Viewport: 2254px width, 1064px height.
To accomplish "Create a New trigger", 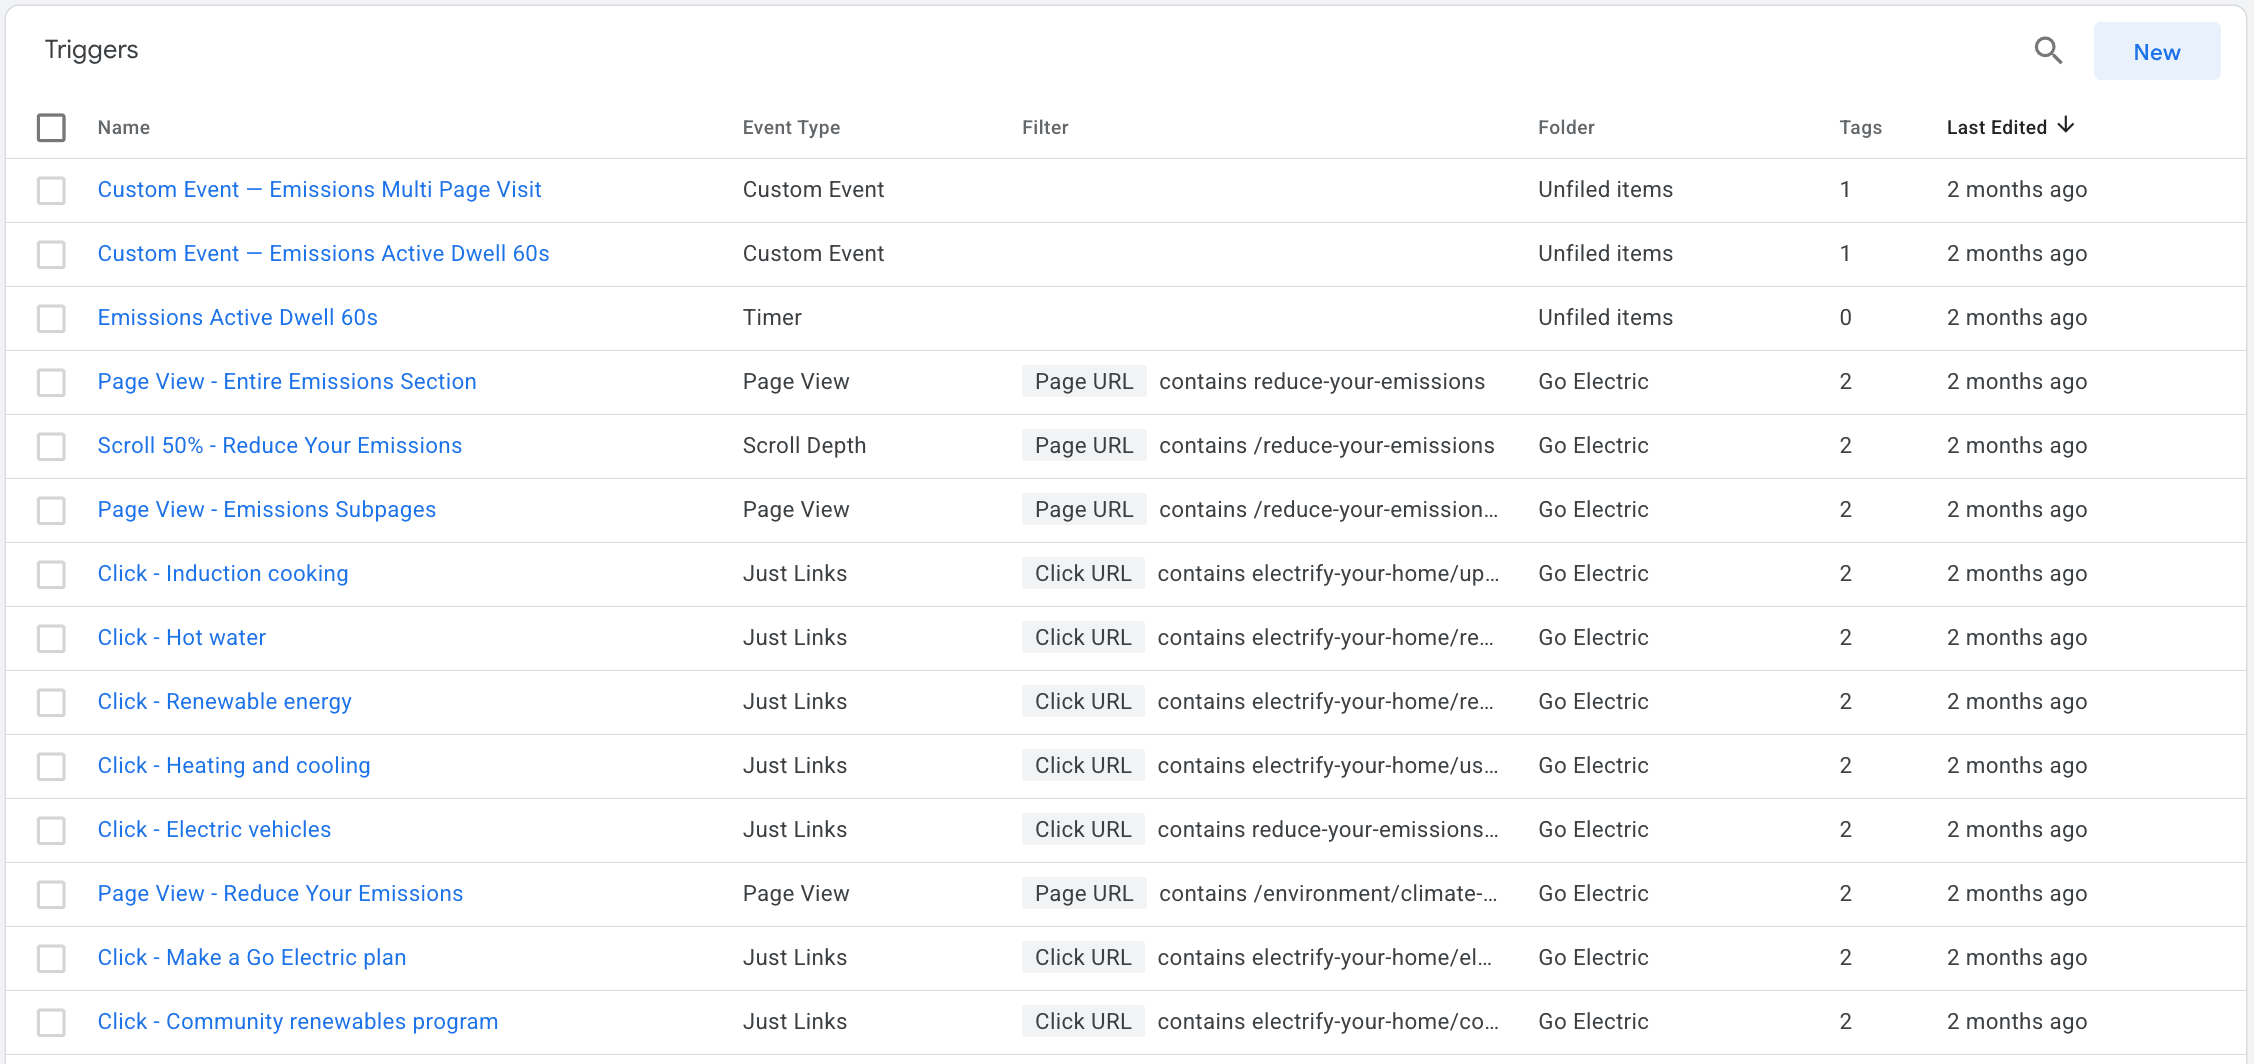I will tap(2157, 52).
